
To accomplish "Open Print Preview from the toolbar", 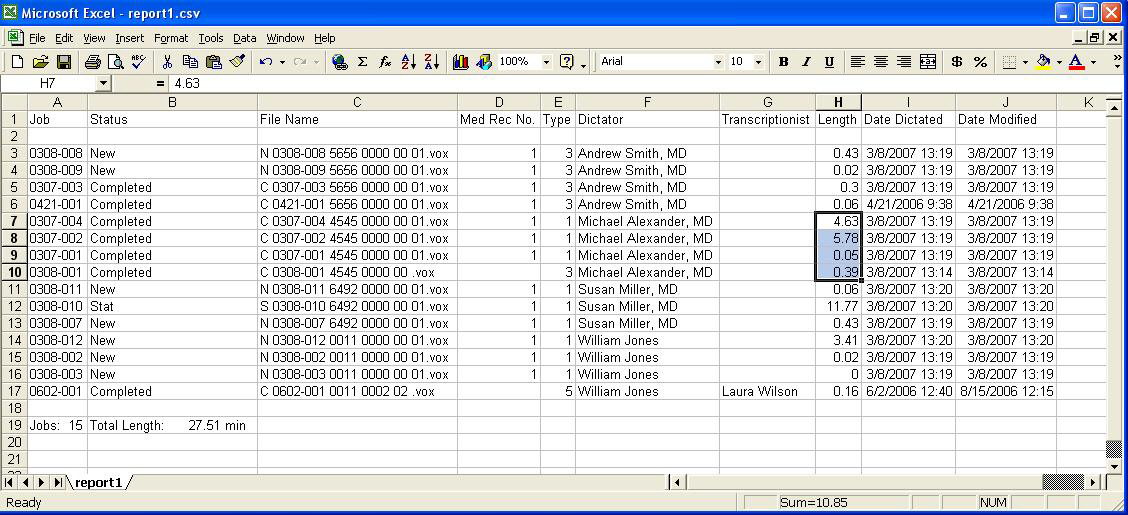I will pos(115,62).
